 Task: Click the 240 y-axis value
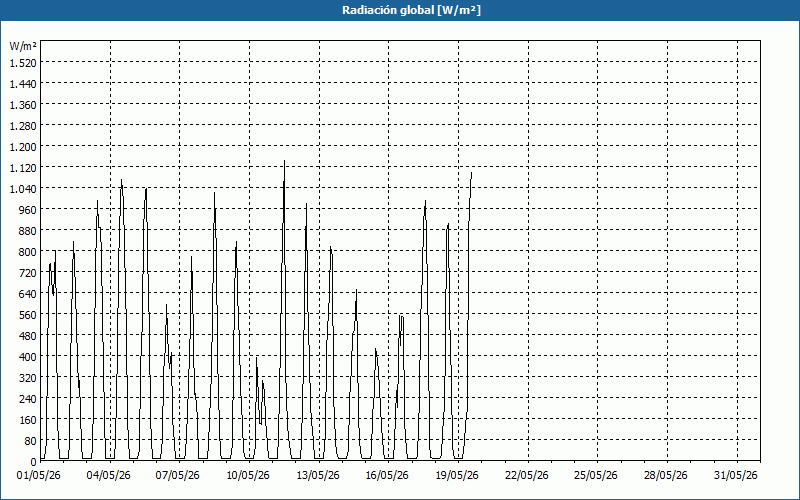tap(28, 399)
